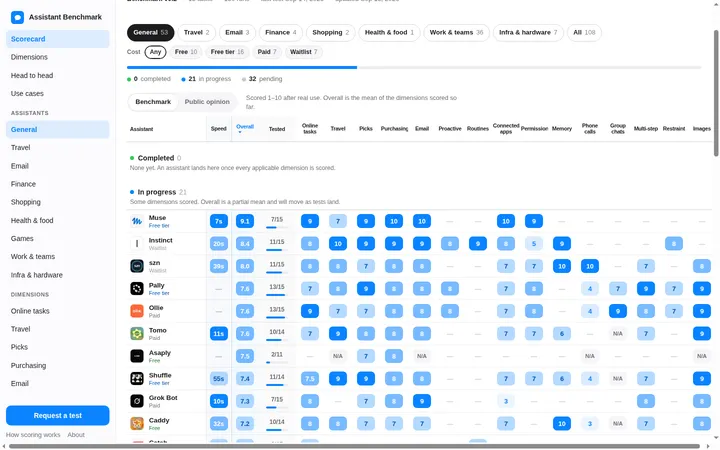720x450 pixels.
Task: Select the Finance category tab
Action: click(x=281, y=33)
